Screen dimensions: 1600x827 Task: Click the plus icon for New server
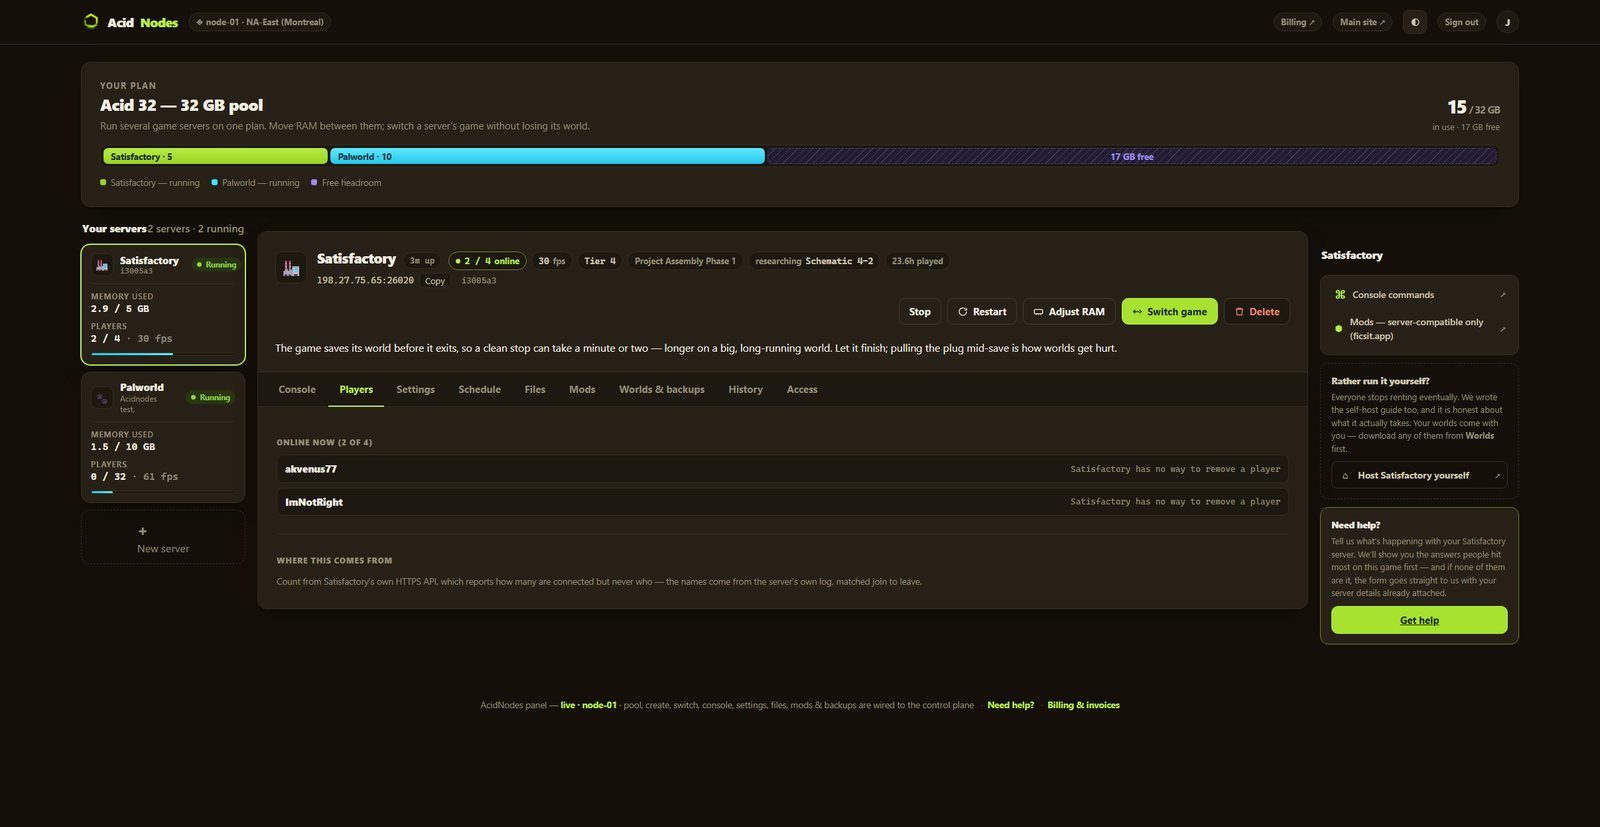point(142,531)
